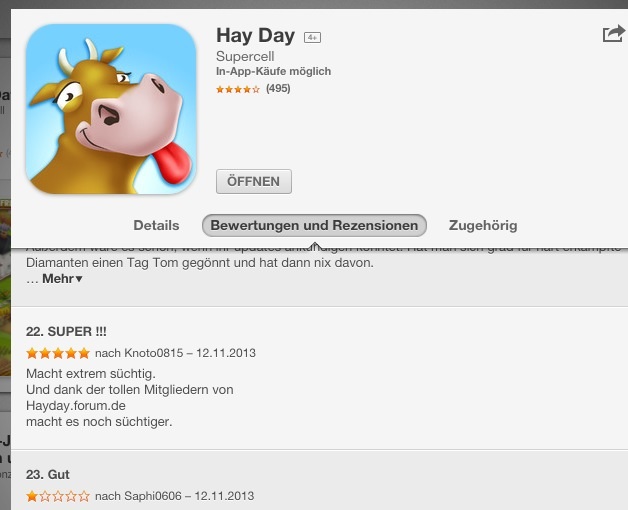Click one-star rating of Gut review
This screenshot has height=510, width=628.
58,496
